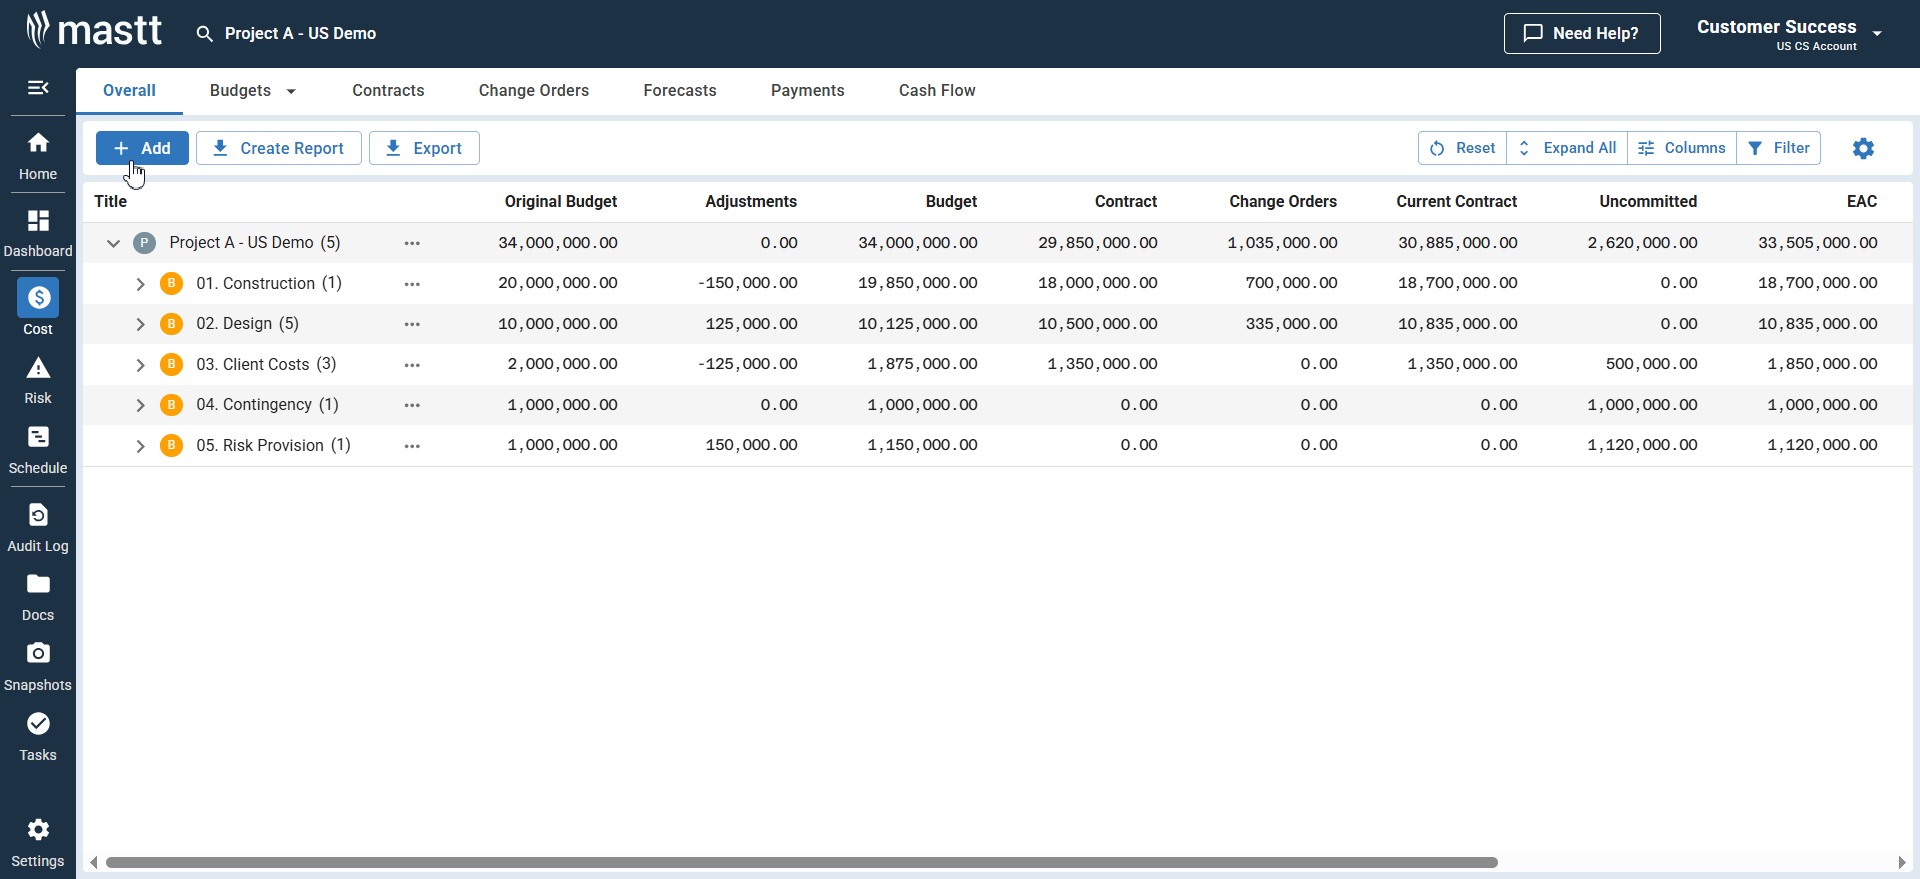The image size is (1920, 879).
Task: Click the scrollbar right arrow
Action: [x=1902, y=862]
